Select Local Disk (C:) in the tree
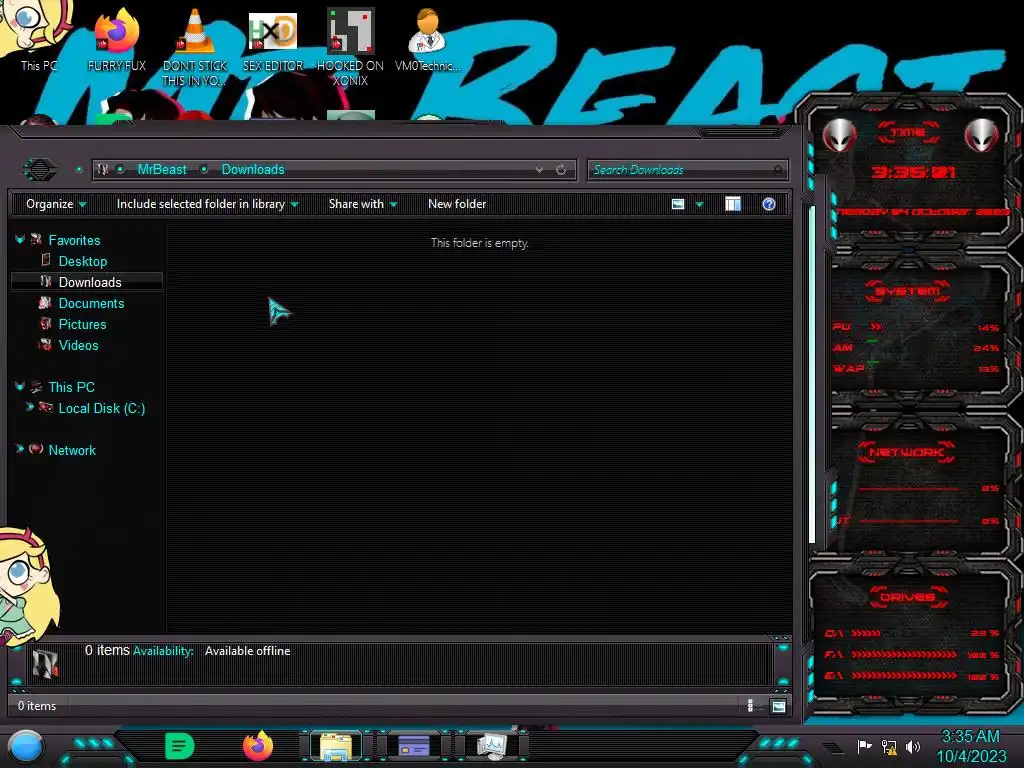 [101, 408]
